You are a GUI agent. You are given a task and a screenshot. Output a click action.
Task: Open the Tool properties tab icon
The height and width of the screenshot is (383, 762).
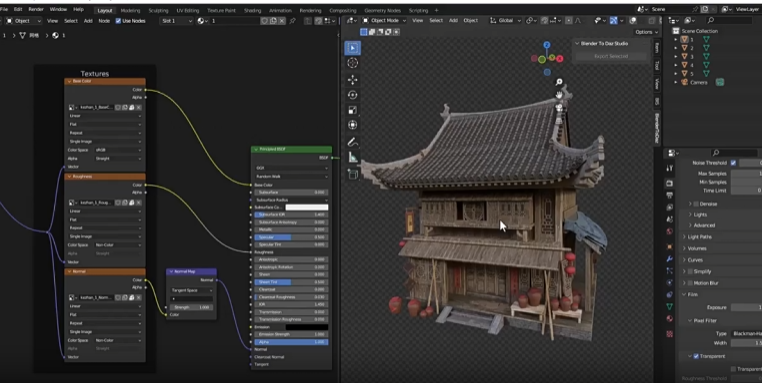tap(669, 168)
